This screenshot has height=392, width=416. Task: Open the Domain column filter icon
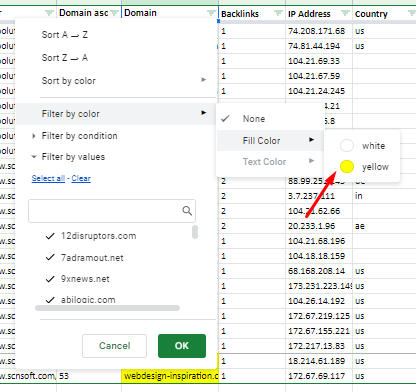click(x=211, y=13)
